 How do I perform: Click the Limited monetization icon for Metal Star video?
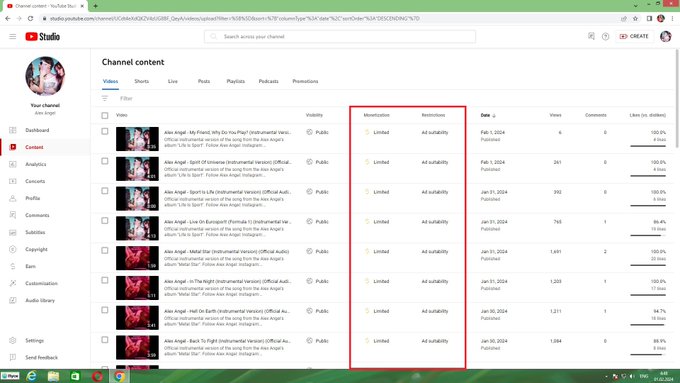pyautogui.click(x=367, y=251)
